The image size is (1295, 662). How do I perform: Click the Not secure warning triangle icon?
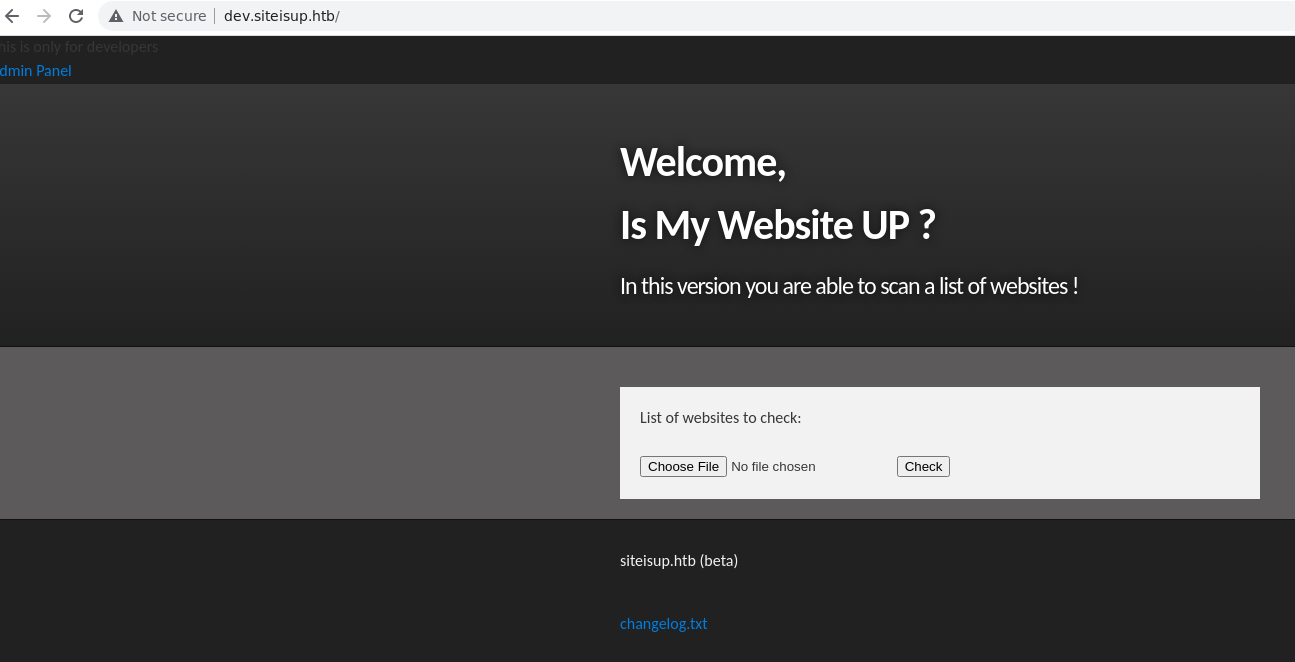pos(116,16)
